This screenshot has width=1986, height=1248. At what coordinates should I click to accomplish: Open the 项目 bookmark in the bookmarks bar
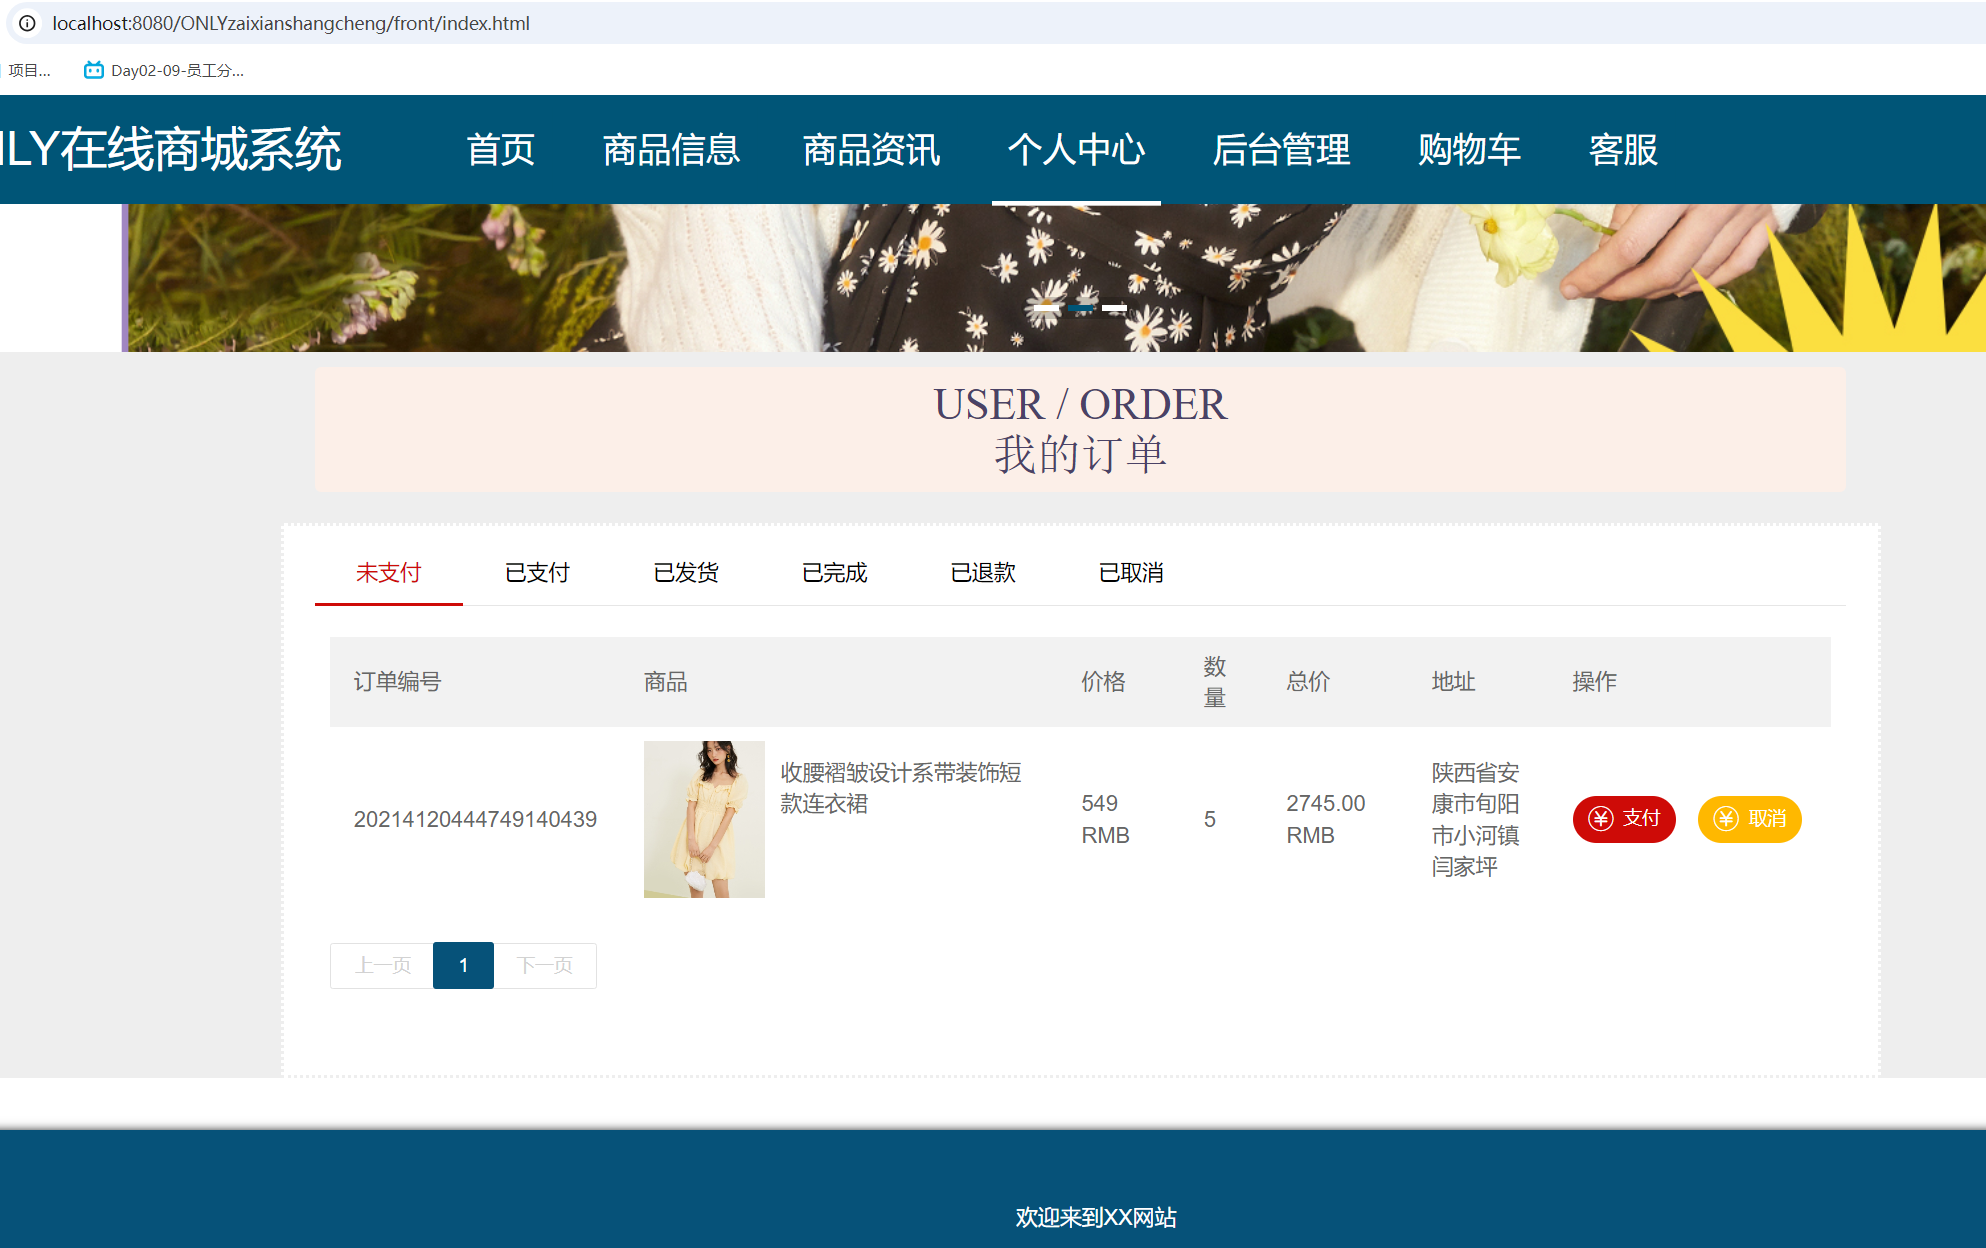pyautogui.click(x=30, y=70)
